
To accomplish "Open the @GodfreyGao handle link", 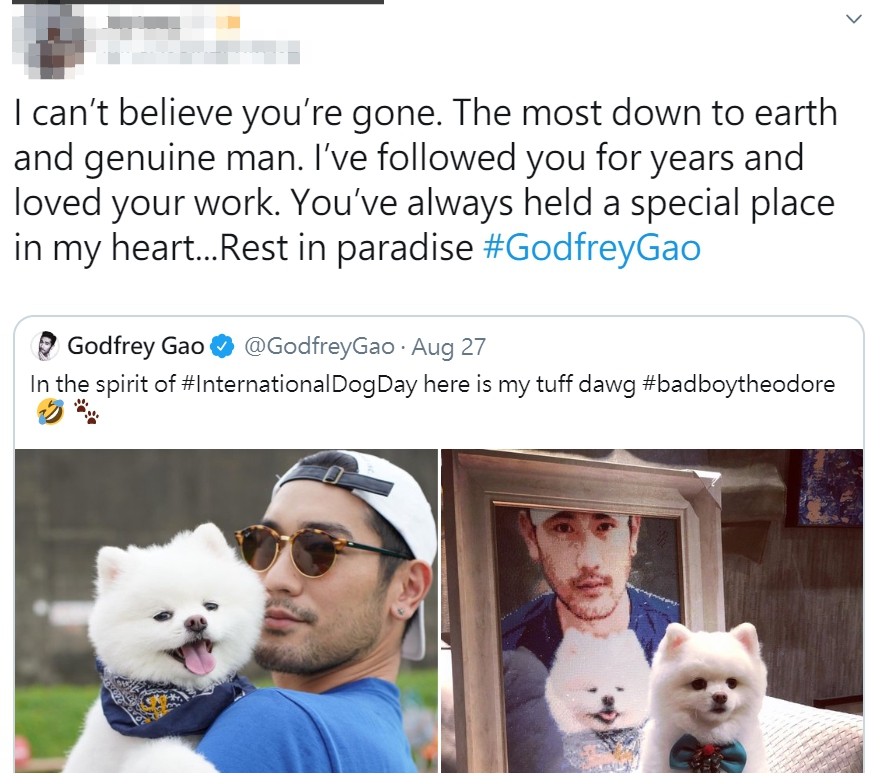I will pyautogui.click(x=320, y=346).
